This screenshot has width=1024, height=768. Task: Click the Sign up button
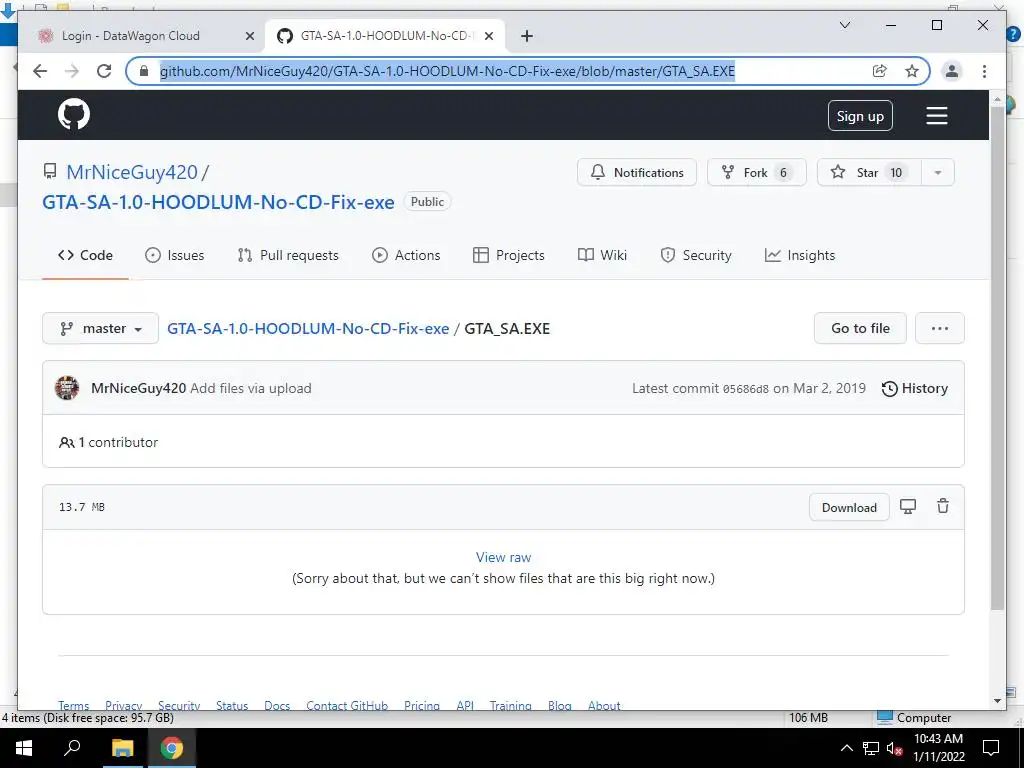(x=860, y=116)
